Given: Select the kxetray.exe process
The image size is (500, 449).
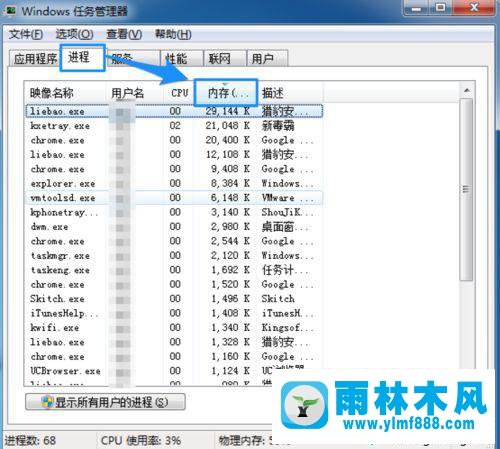Looking at the screenshot, I should pos(174,126).
